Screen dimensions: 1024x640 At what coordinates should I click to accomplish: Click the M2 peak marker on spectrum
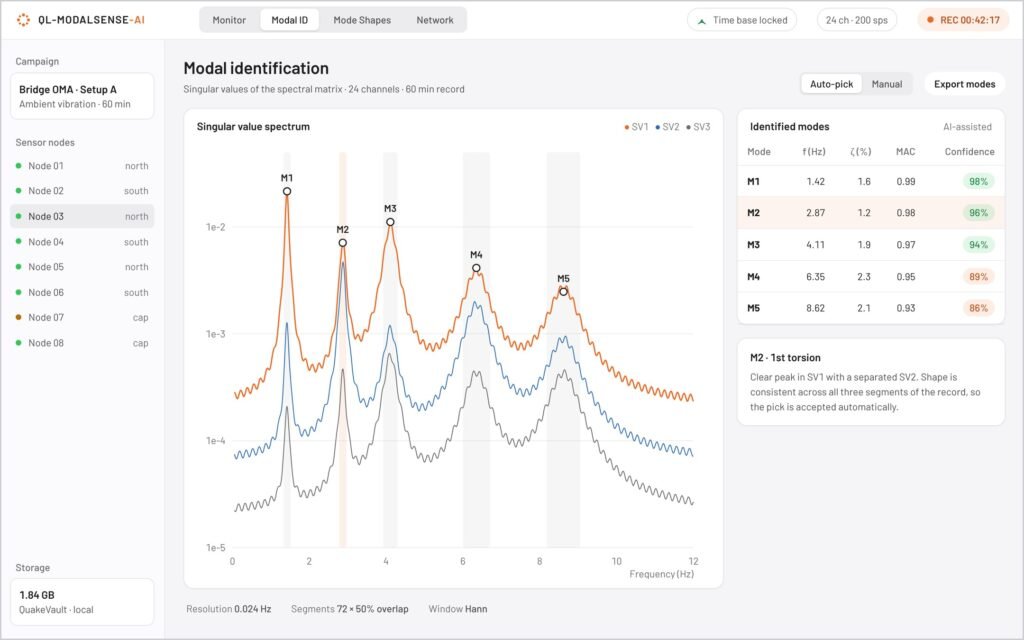342,243
